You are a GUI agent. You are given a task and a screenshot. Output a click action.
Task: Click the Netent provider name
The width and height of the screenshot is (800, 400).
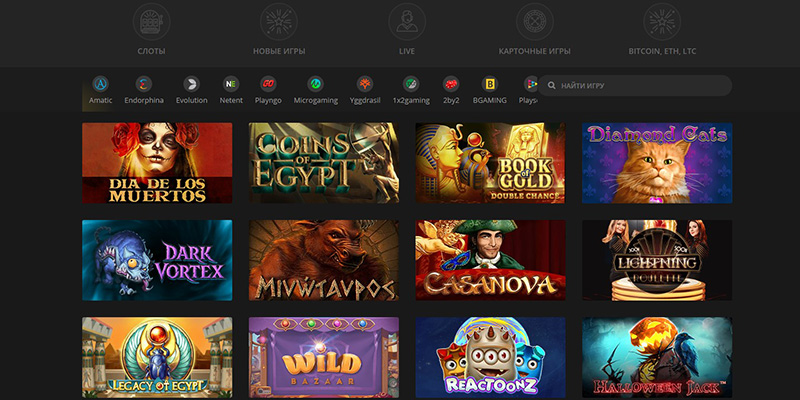point(231,101)
